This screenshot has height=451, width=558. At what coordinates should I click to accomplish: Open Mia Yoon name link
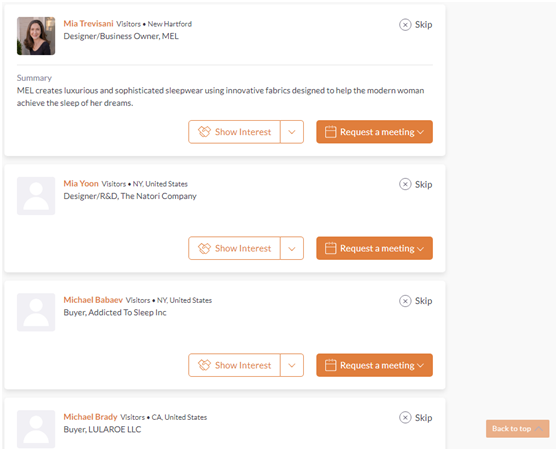point(81,184)
